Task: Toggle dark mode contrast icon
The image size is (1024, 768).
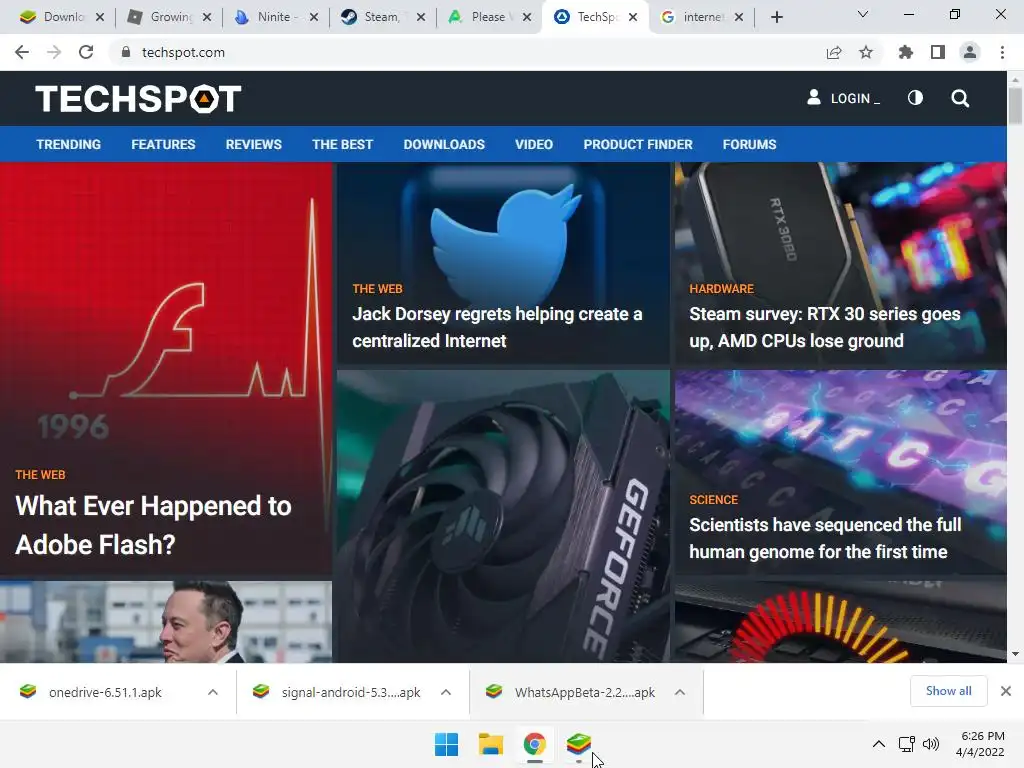Action: [916, 98]
